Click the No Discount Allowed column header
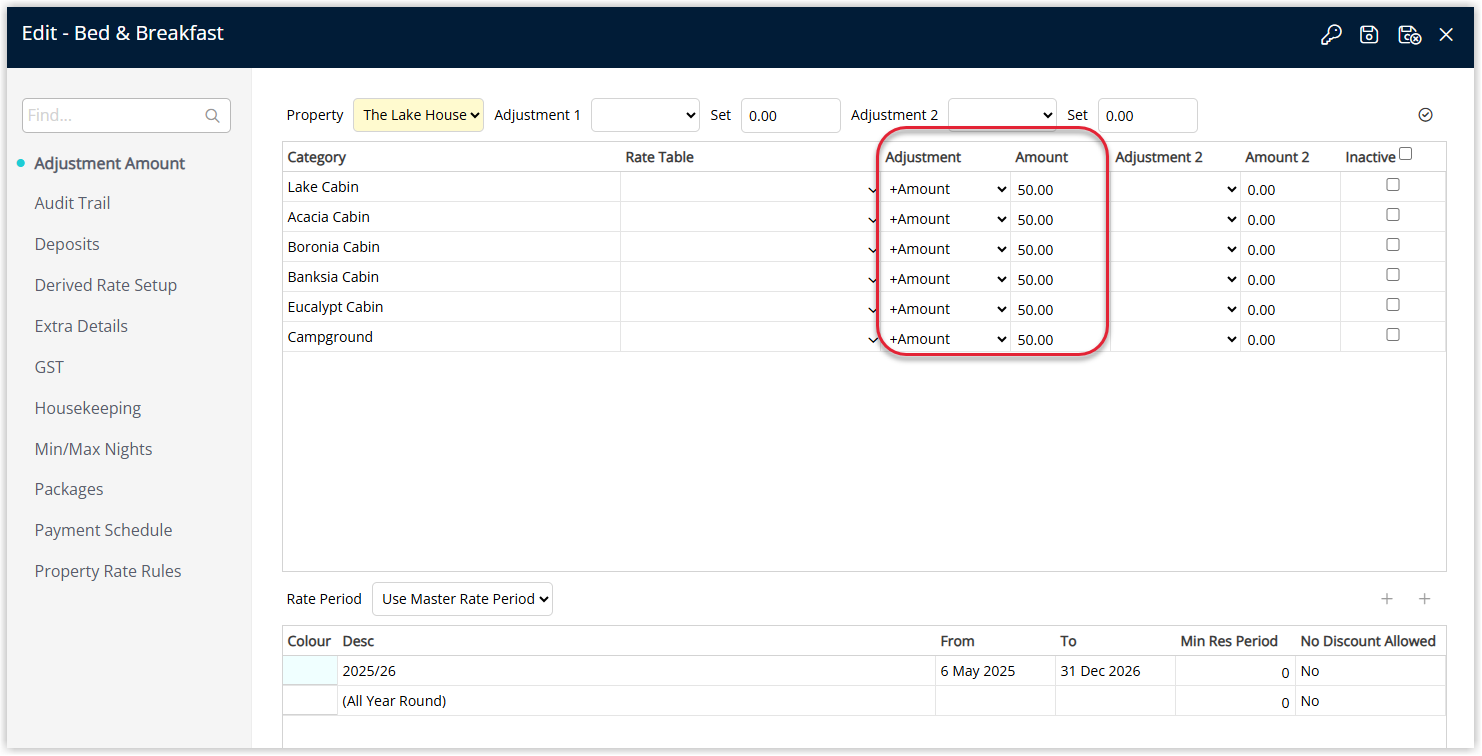Screen dimensions: 1482x756 1368,641
